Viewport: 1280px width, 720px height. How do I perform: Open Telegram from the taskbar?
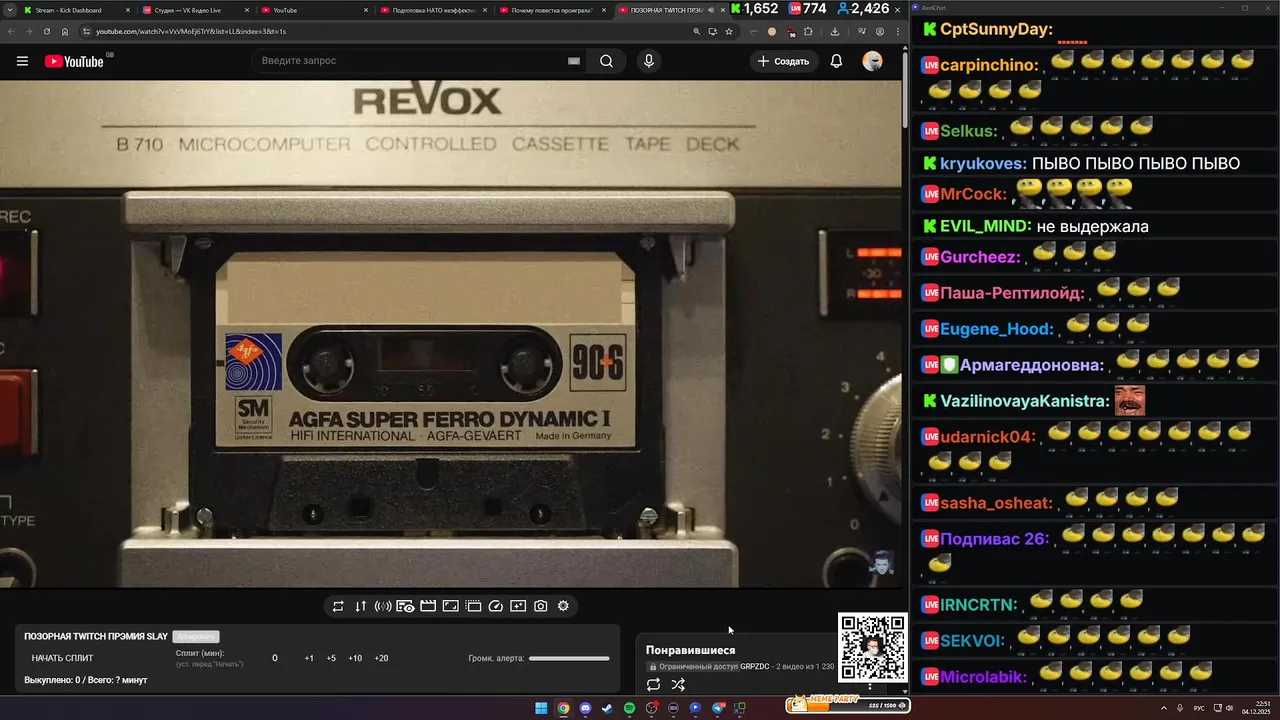(718, 708)
